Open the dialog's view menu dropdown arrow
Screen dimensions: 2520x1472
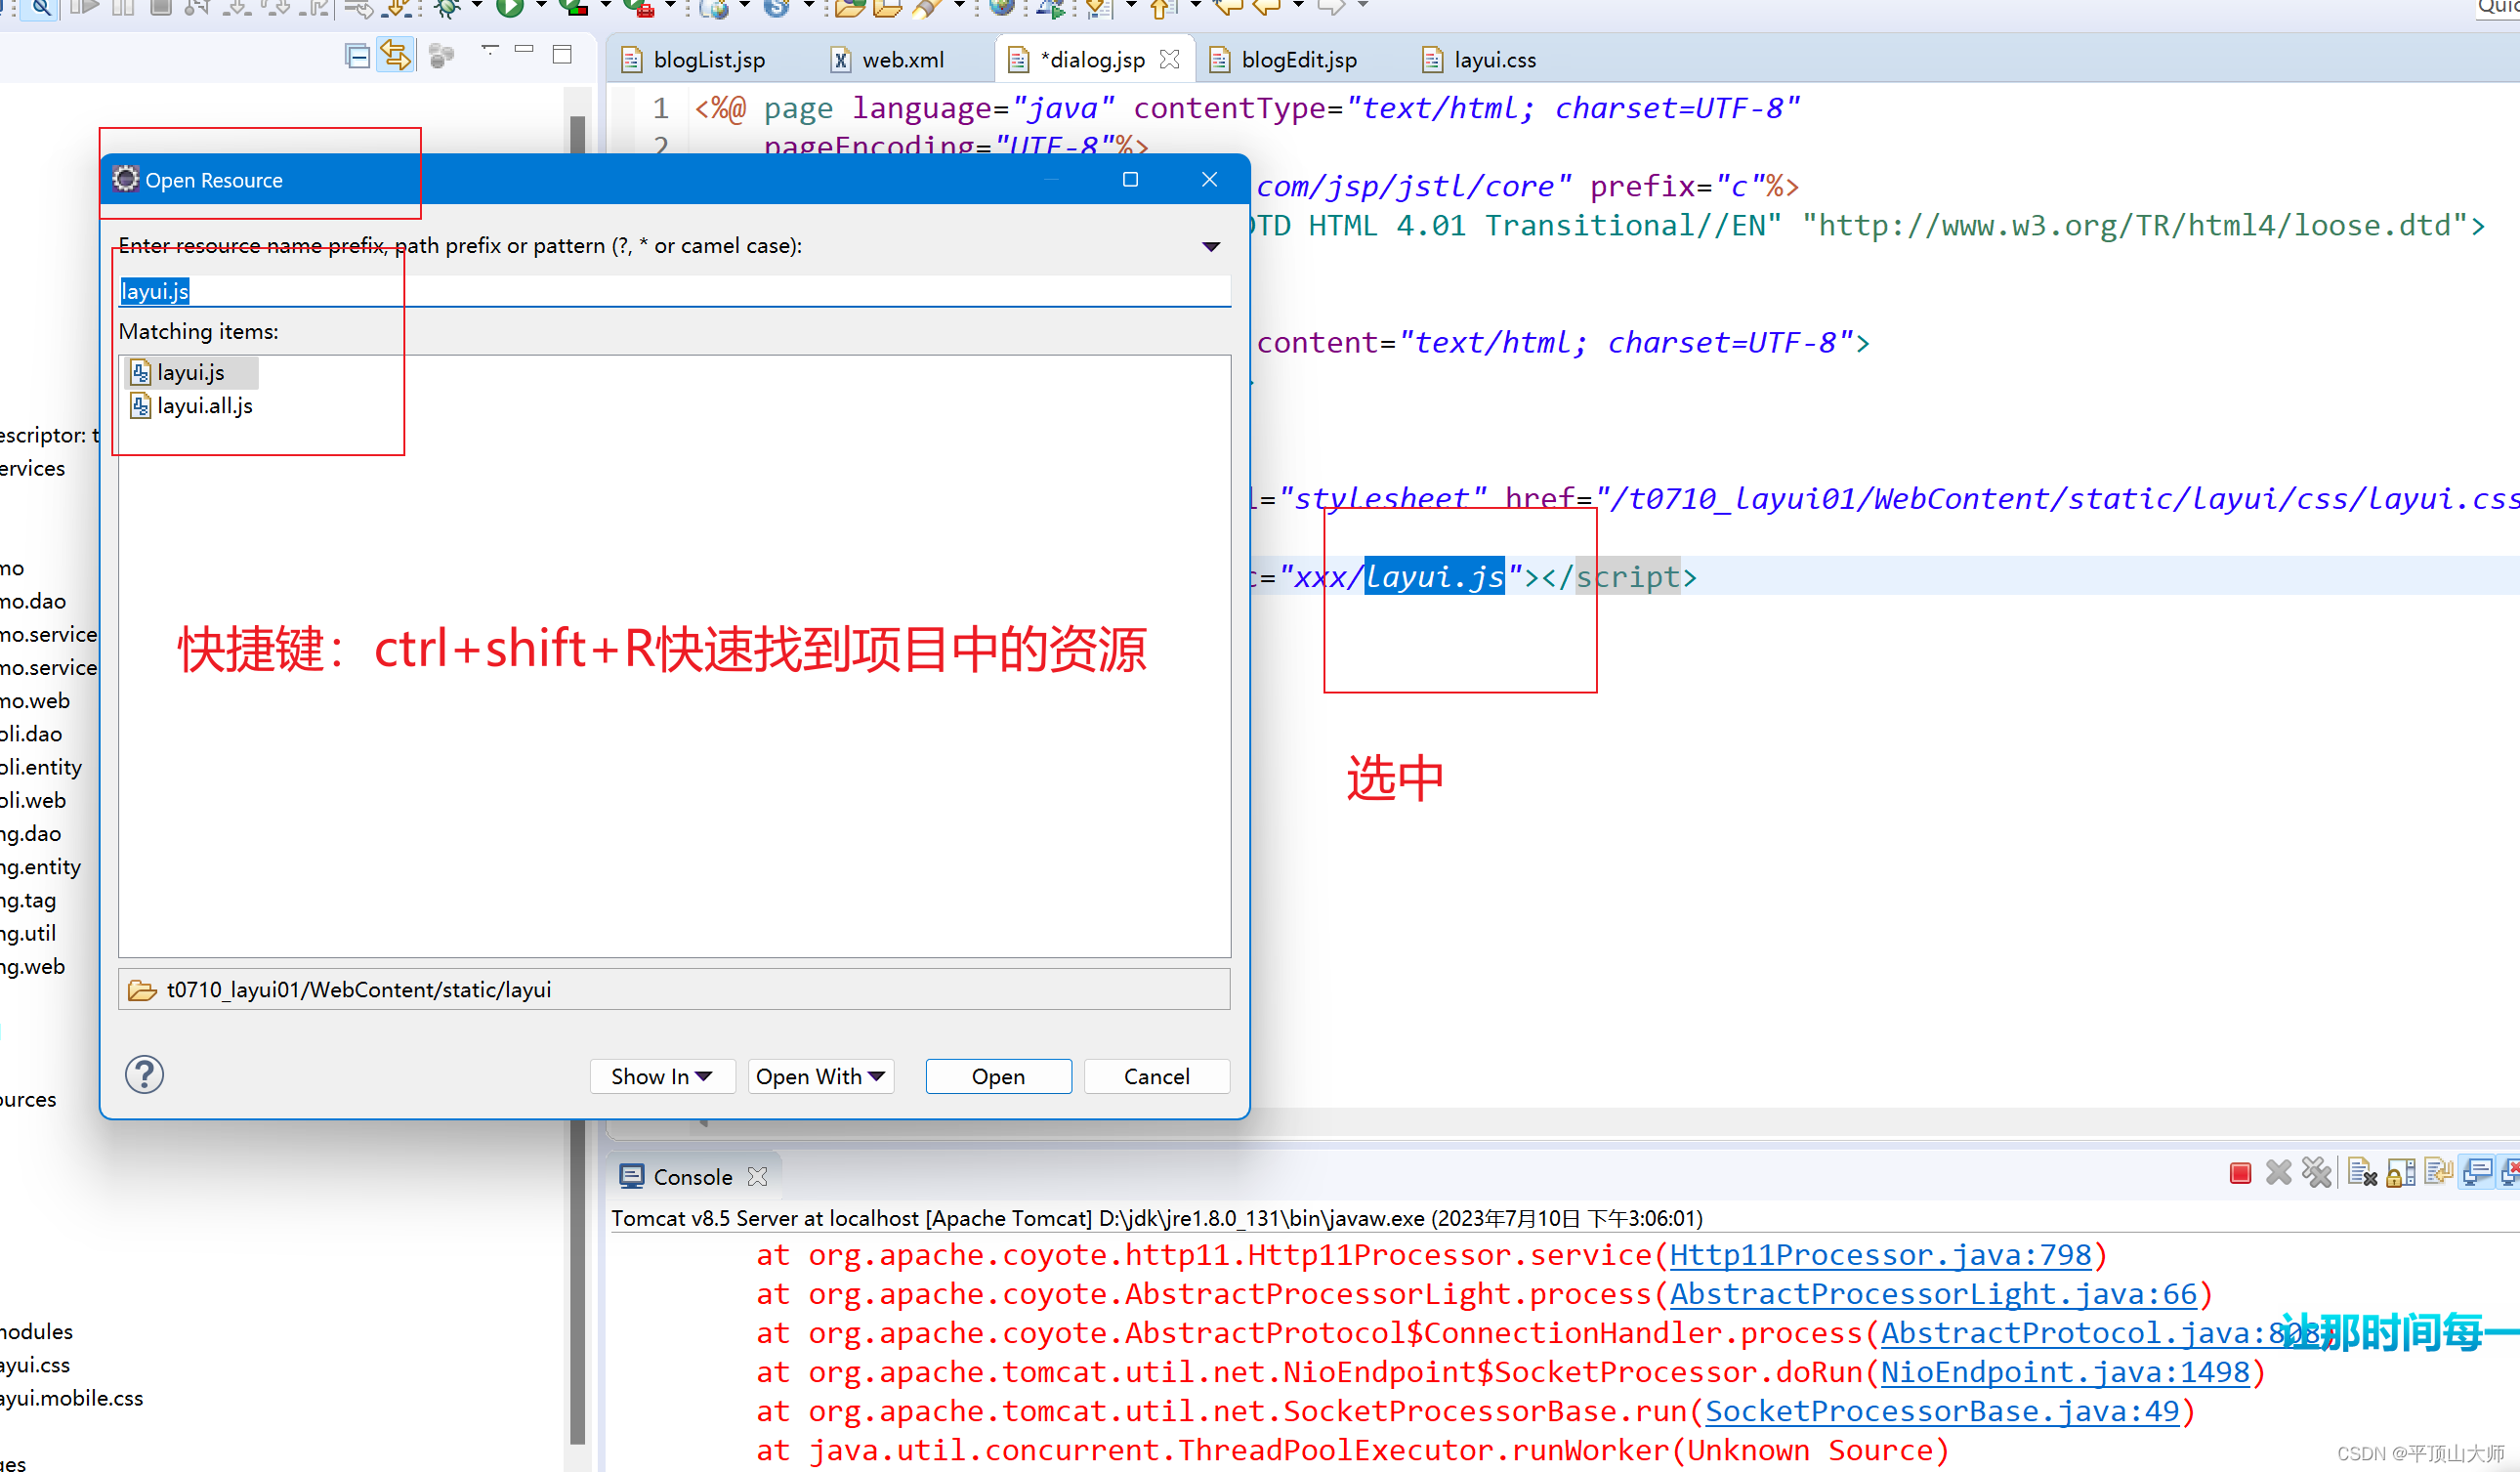[1211, 246]
